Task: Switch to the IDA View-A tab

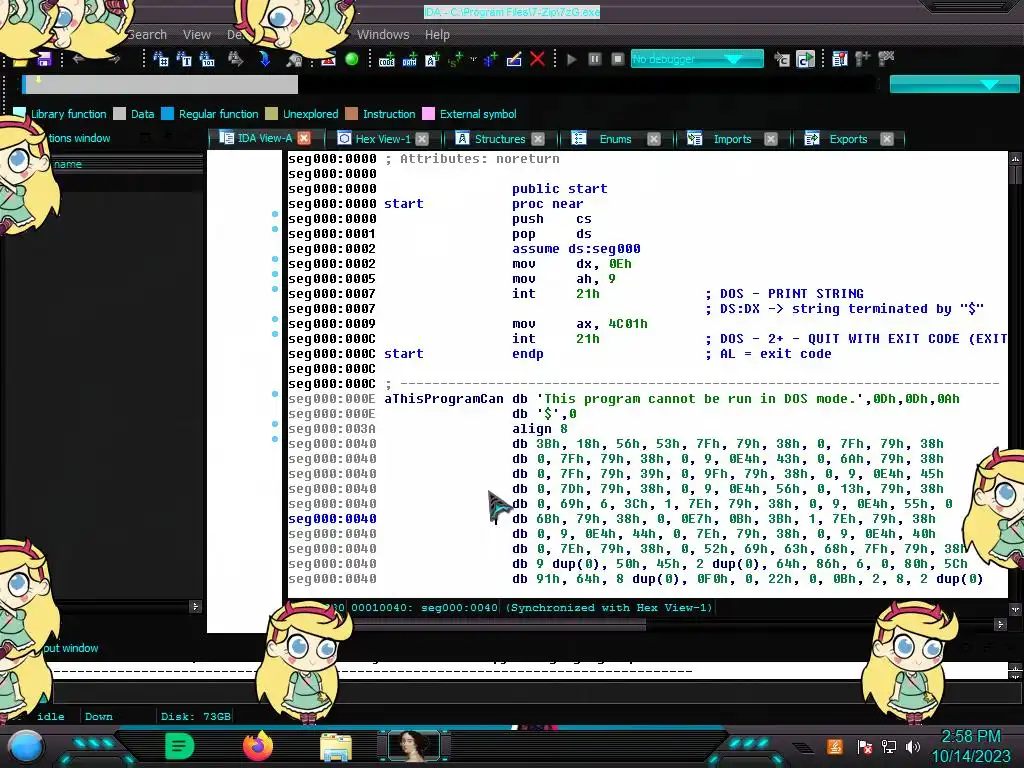Action: (264, 138)
